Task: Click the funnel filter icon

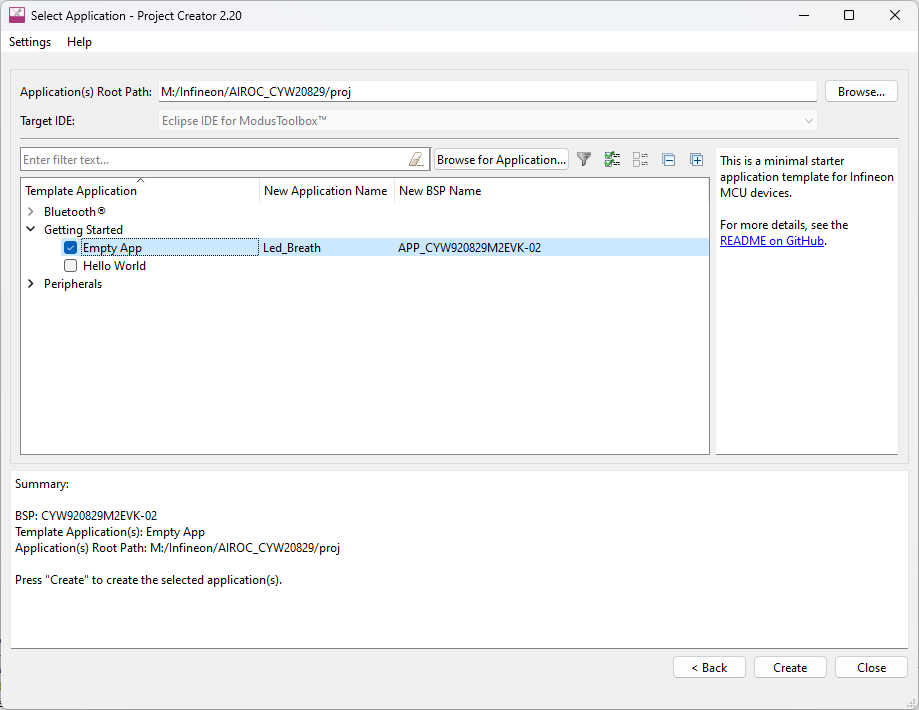Action: pyautogui.click(x=584, y=159)
